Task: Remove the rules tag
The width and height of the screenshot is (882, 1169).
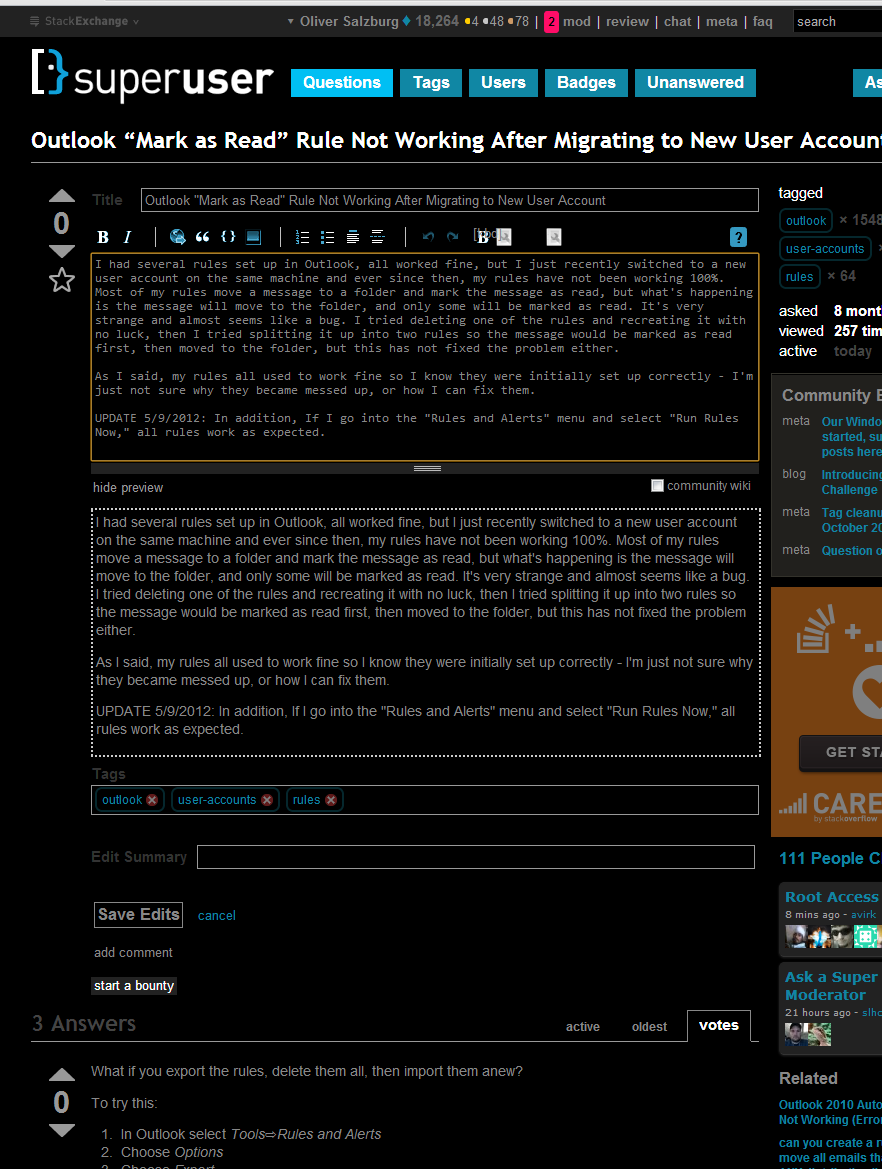Action: click(331, 800)
